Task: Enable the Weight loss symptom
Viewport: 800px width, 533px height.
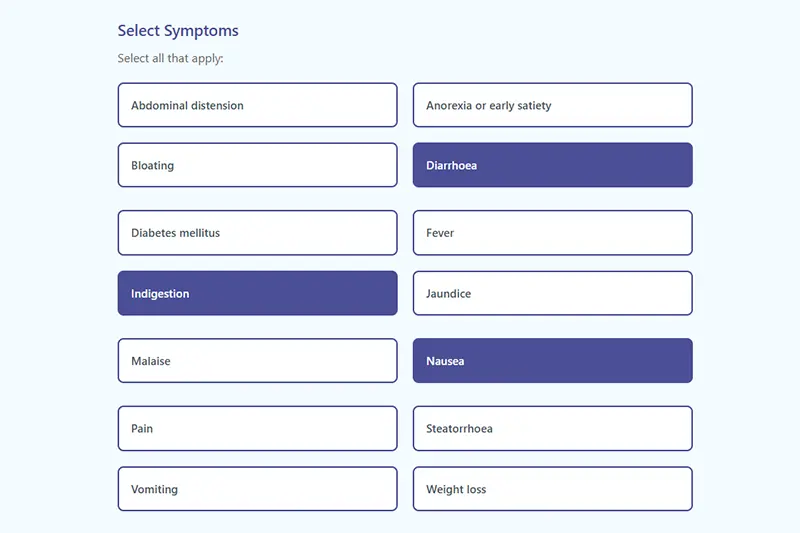Action: [552, 489]
